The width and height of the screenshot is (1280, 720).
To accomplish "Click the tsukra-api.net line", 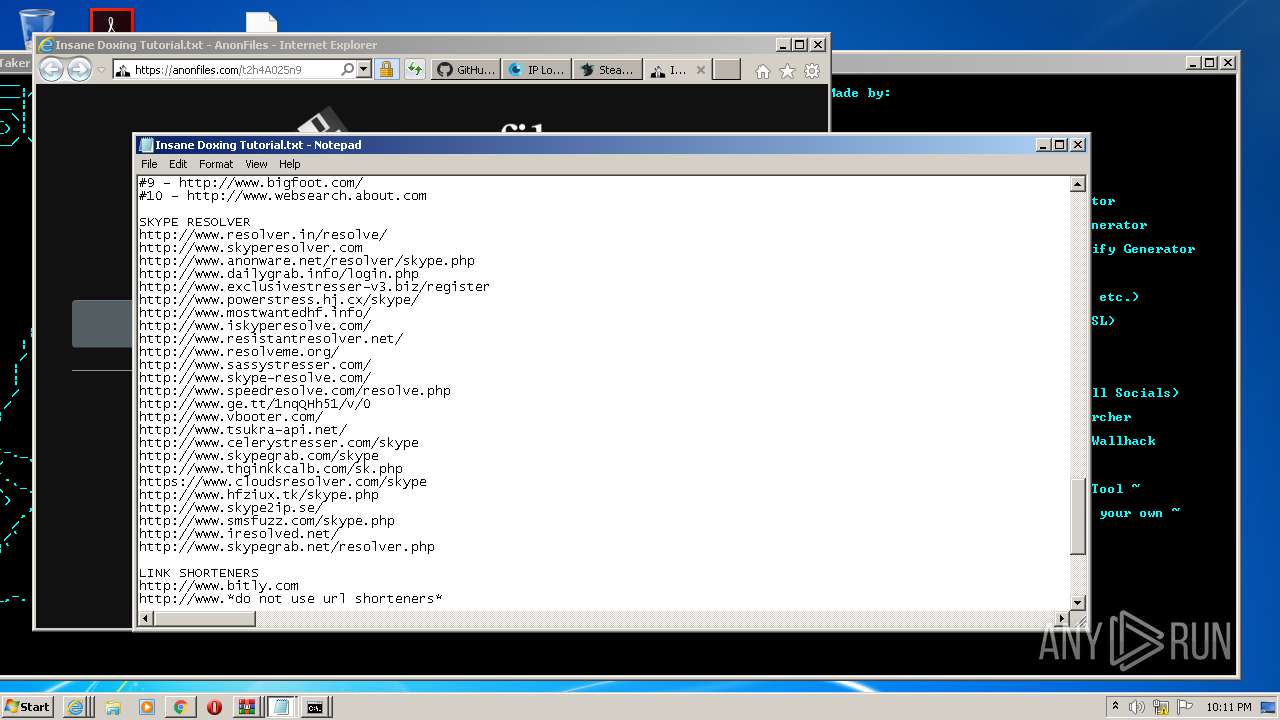I will 243,430.
